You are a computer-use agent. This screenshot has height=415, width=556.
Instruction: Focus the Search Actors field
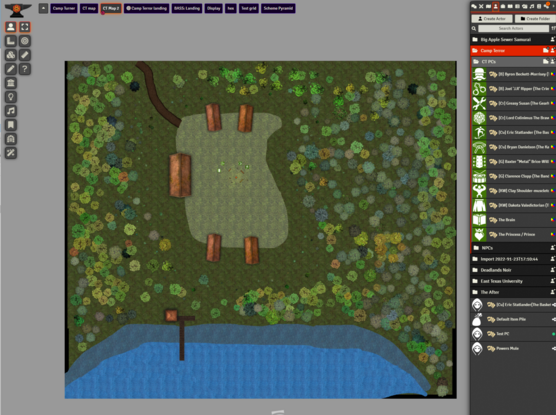513,28
